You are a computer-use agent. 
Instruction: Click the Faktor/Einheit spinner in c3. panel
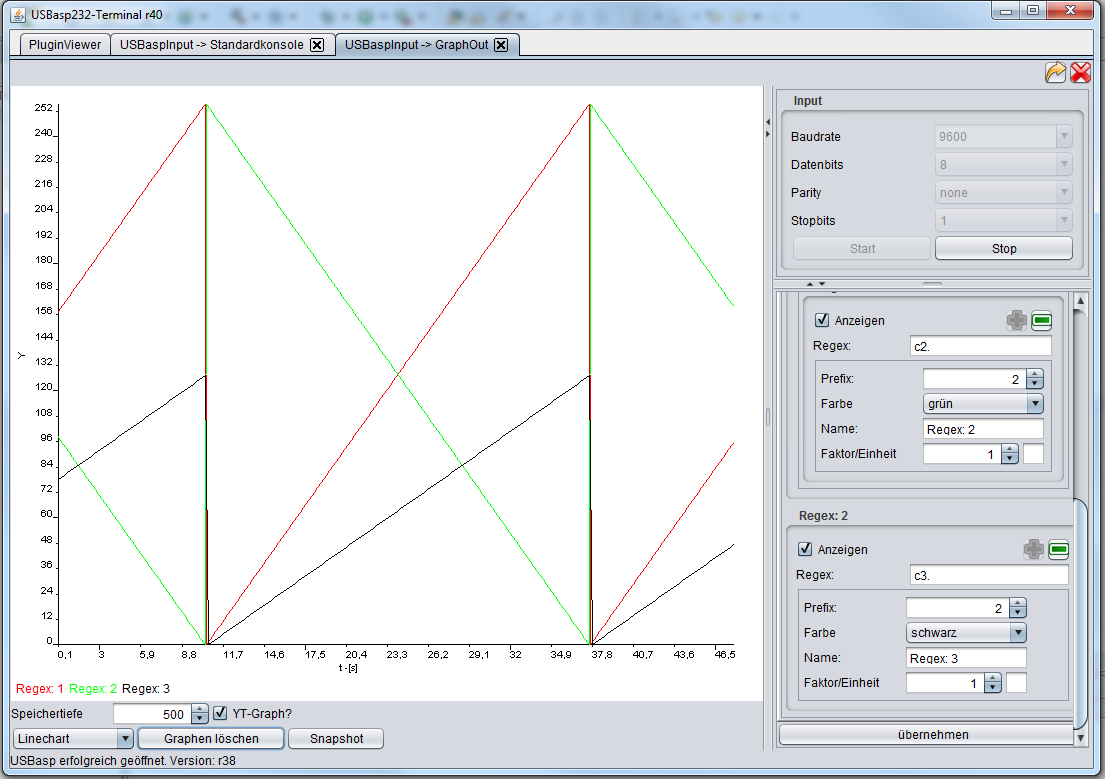pyautogui.click(x=953, y=683)
